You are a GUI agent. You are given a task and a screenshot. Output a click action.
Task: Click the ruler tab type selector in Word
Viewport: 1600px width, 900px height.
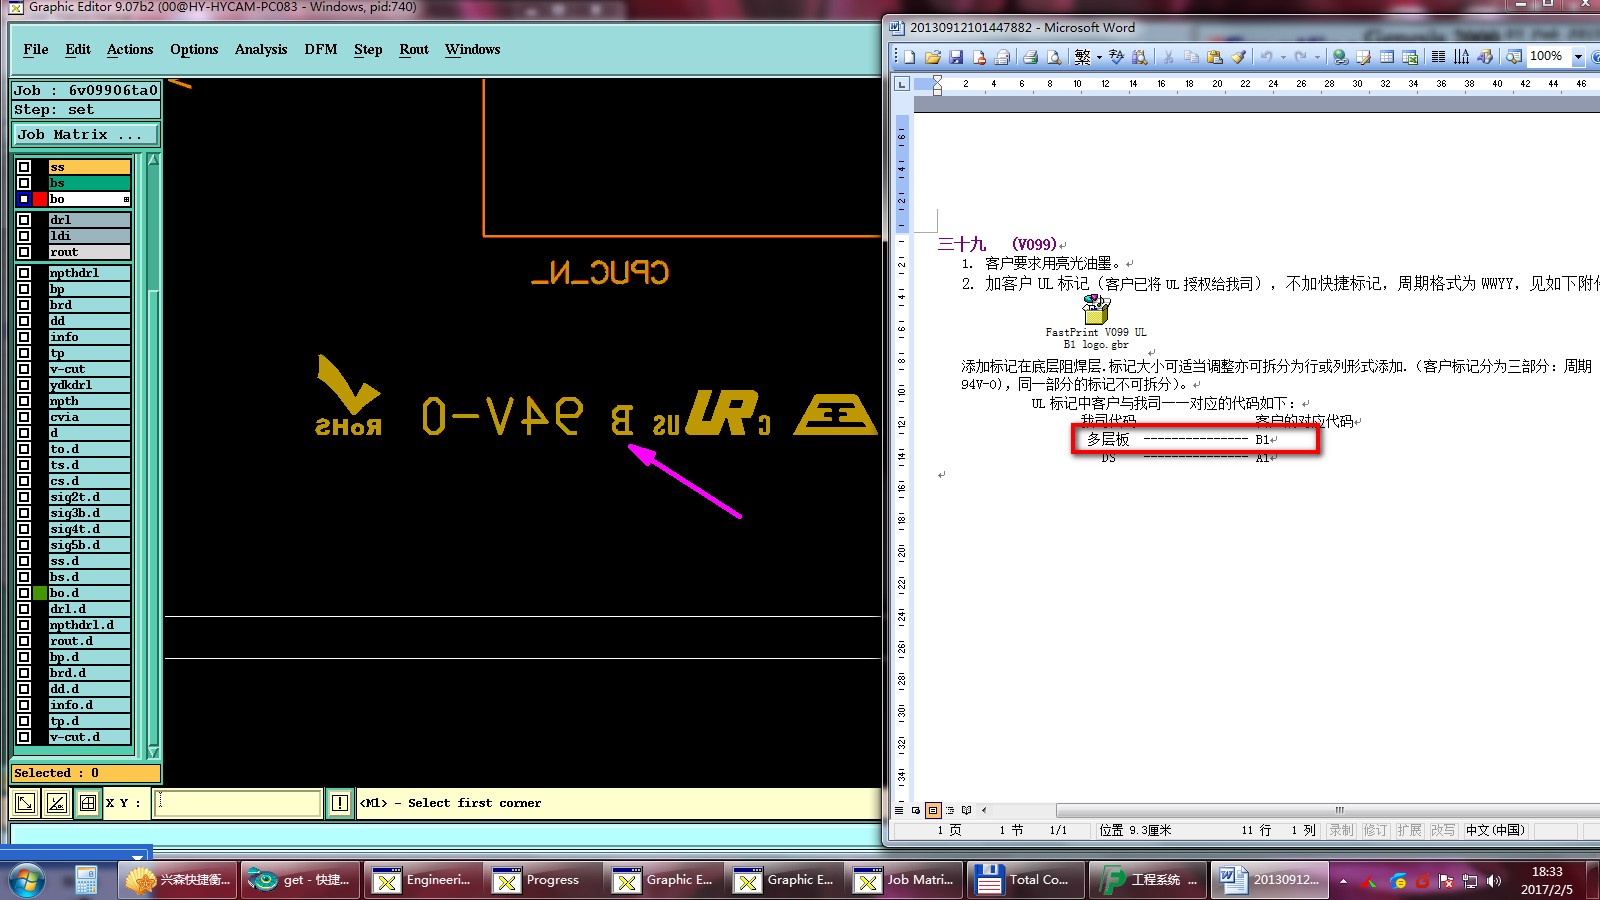click(x=902, y=84)
